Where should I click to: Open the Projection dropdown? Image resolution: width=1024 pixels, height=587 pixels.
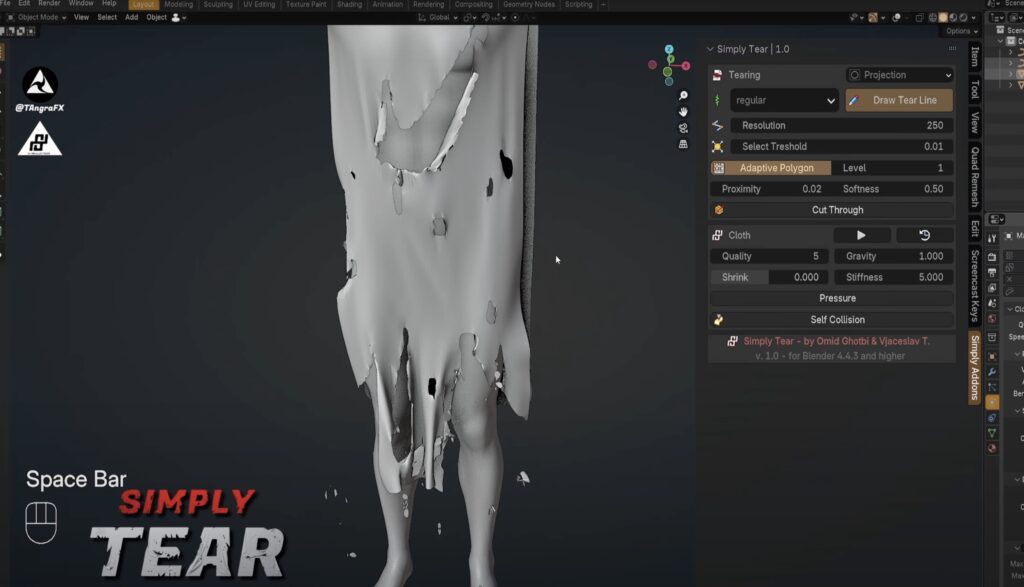click(899, 75)
